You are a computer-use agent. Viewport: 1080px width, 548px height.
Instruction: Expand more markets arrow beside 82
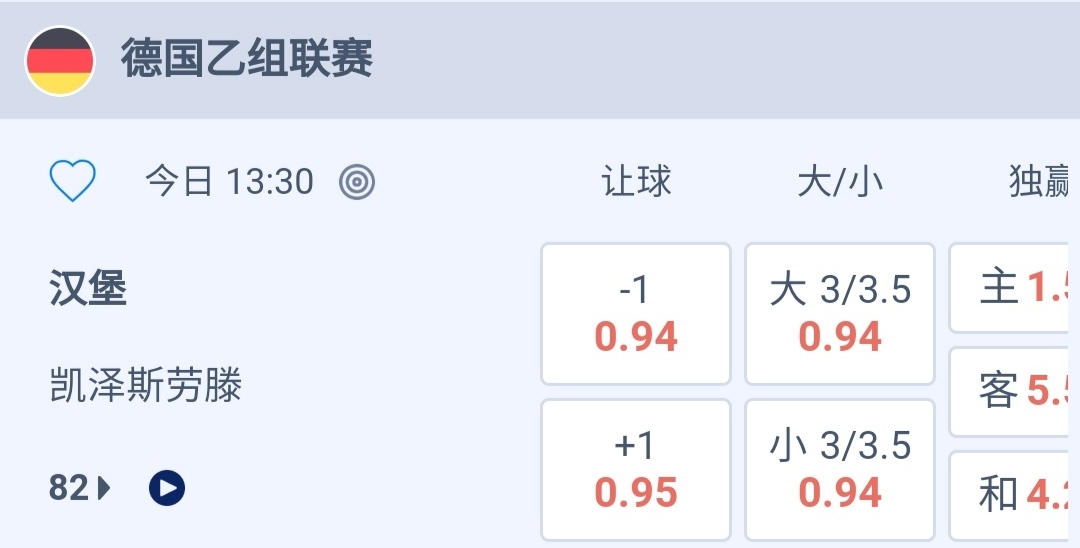pos(105,488)
